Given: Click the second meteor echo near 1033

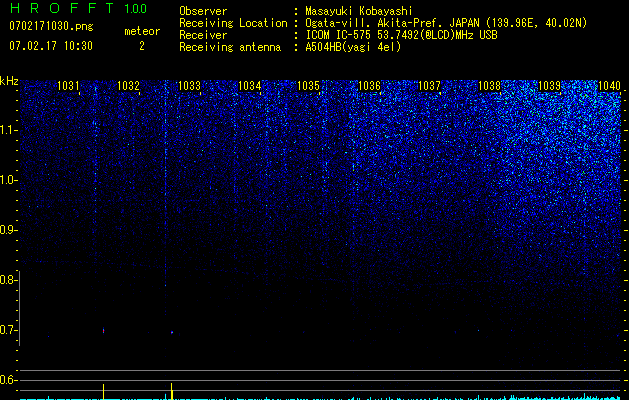Looking at the screenshot, I should click(172, 332).
